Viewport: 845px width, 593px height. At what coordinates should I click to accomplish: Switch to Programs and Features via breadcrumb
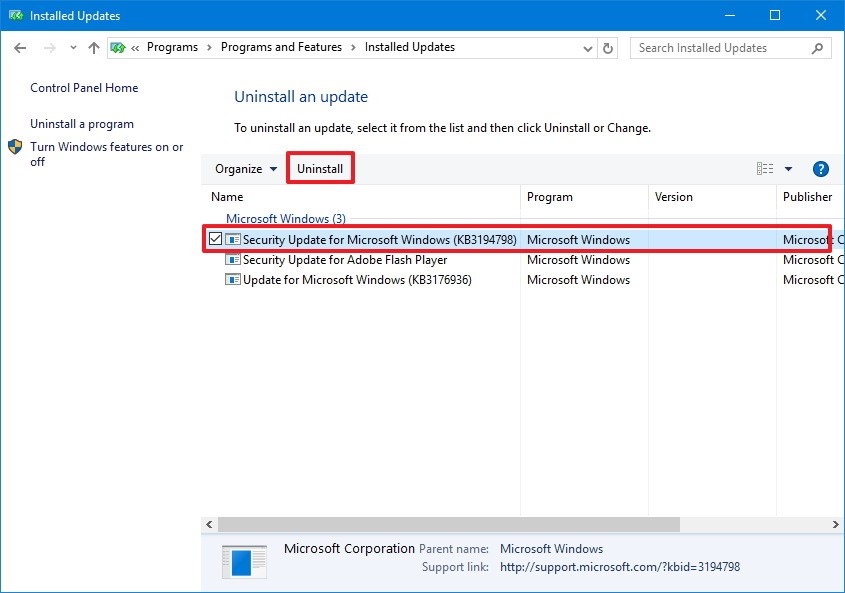point(281,47)
